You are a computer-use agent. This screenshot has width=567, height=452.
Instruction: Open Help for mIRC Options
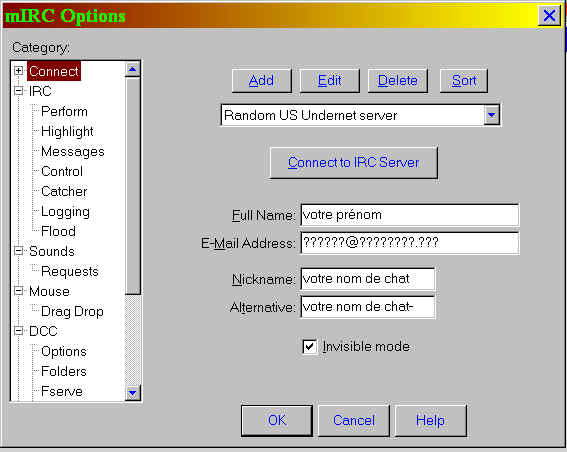coord(430,421)
